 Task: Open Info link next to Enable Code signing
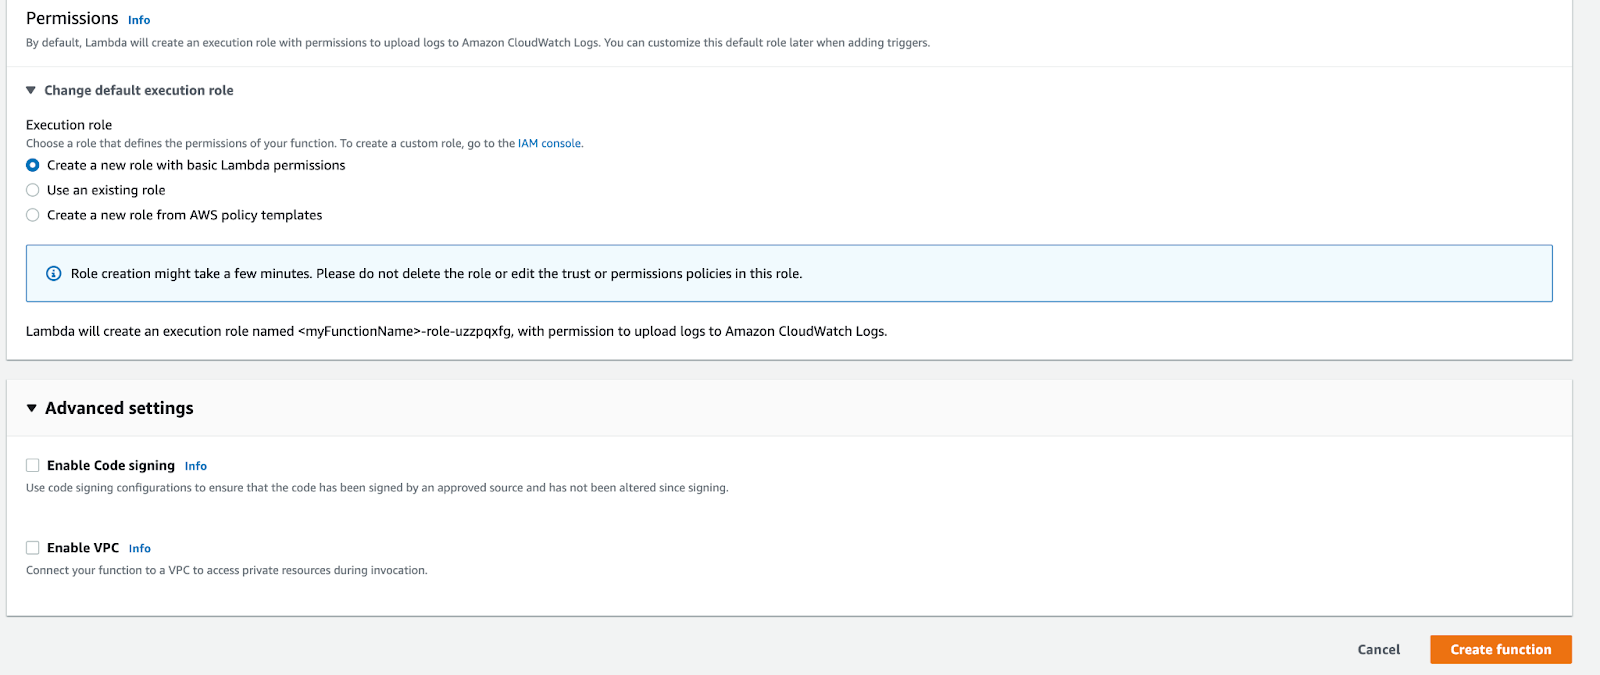196,466
